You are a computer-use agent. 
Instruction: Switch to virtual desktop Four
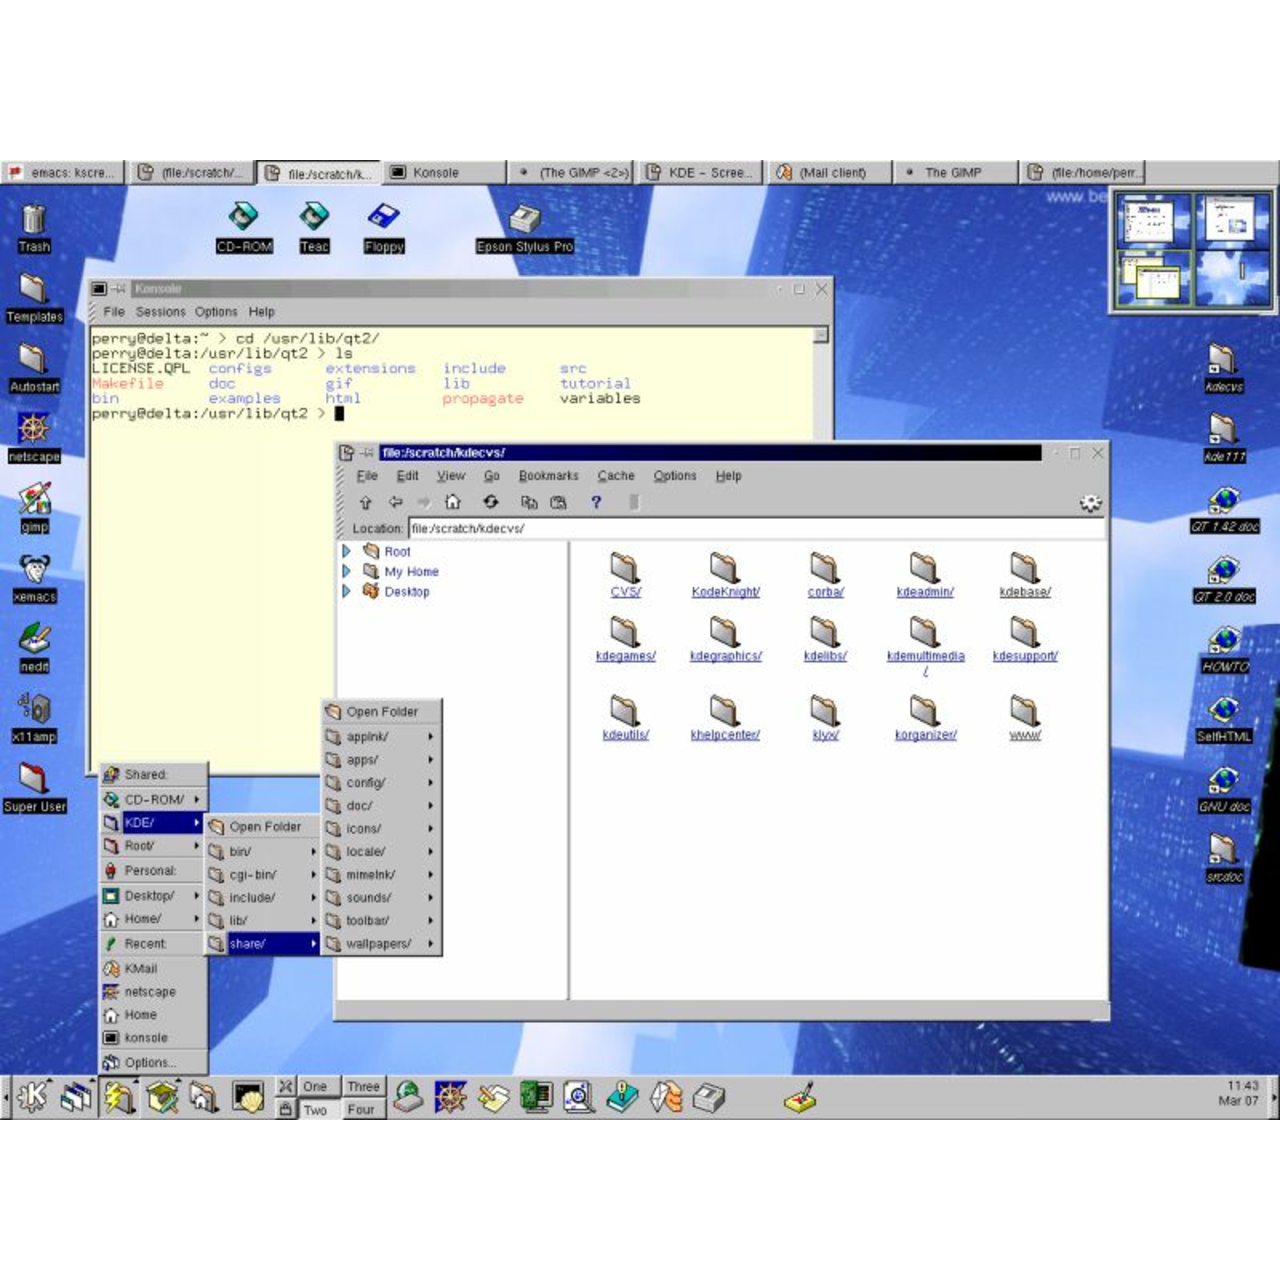tap(361, 1110)
